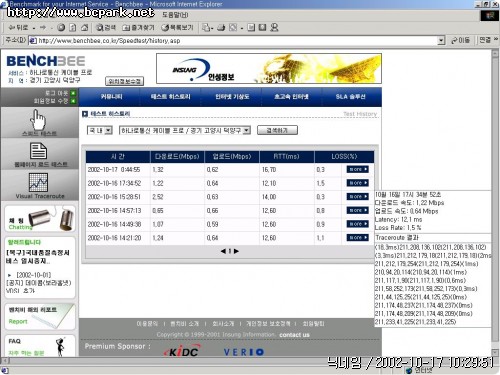Click the 연결 links toolbar label

pyautogui.click(x=485, y=40)
